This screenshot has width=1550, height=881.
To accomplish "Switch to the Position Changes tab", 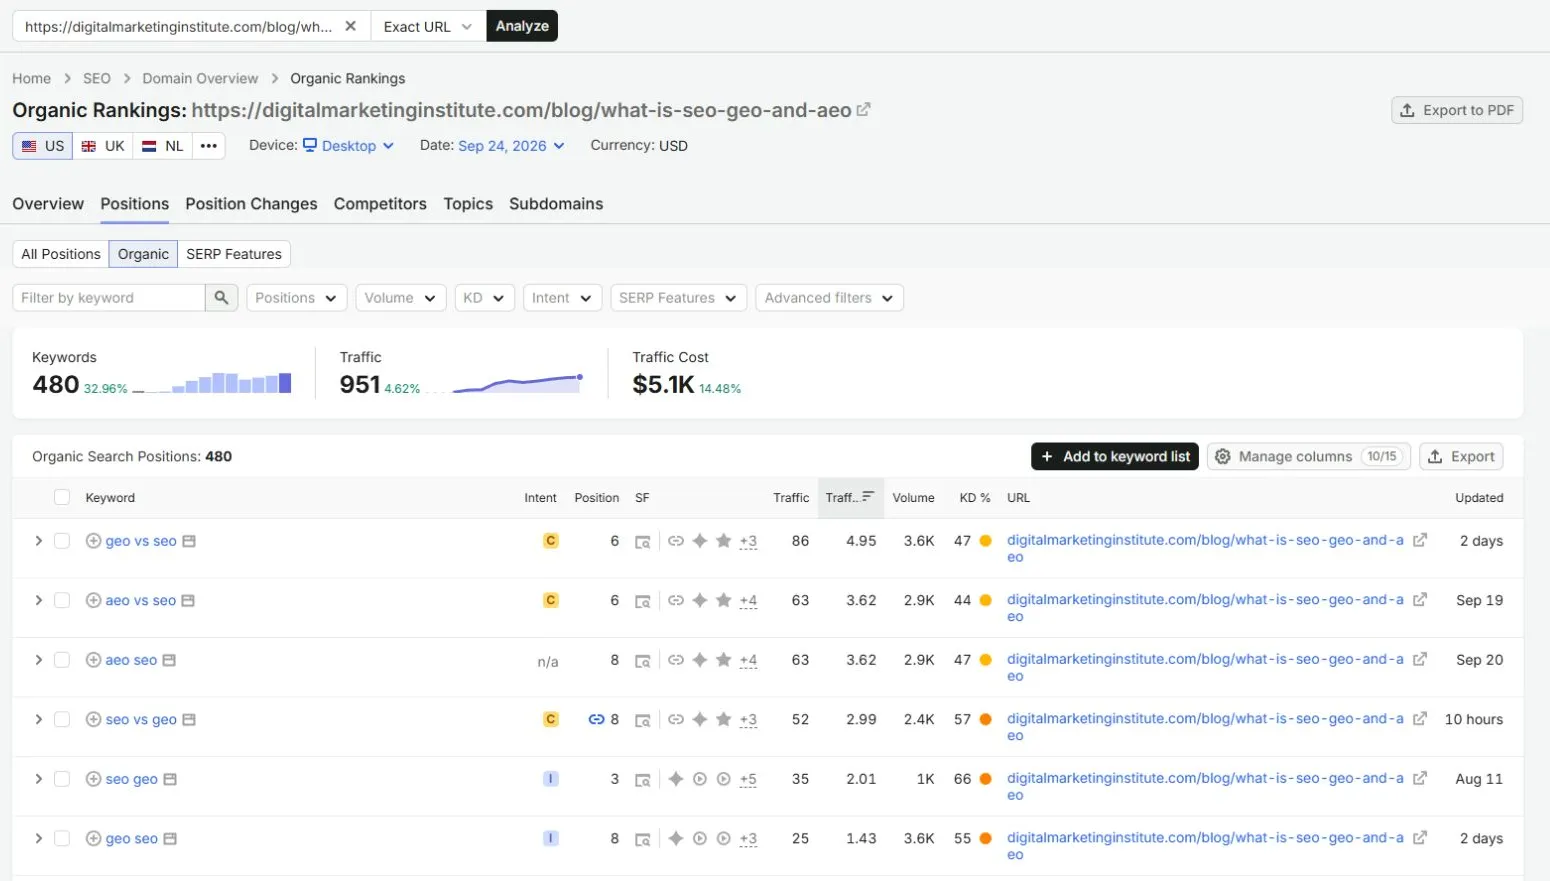I will 251,204.
